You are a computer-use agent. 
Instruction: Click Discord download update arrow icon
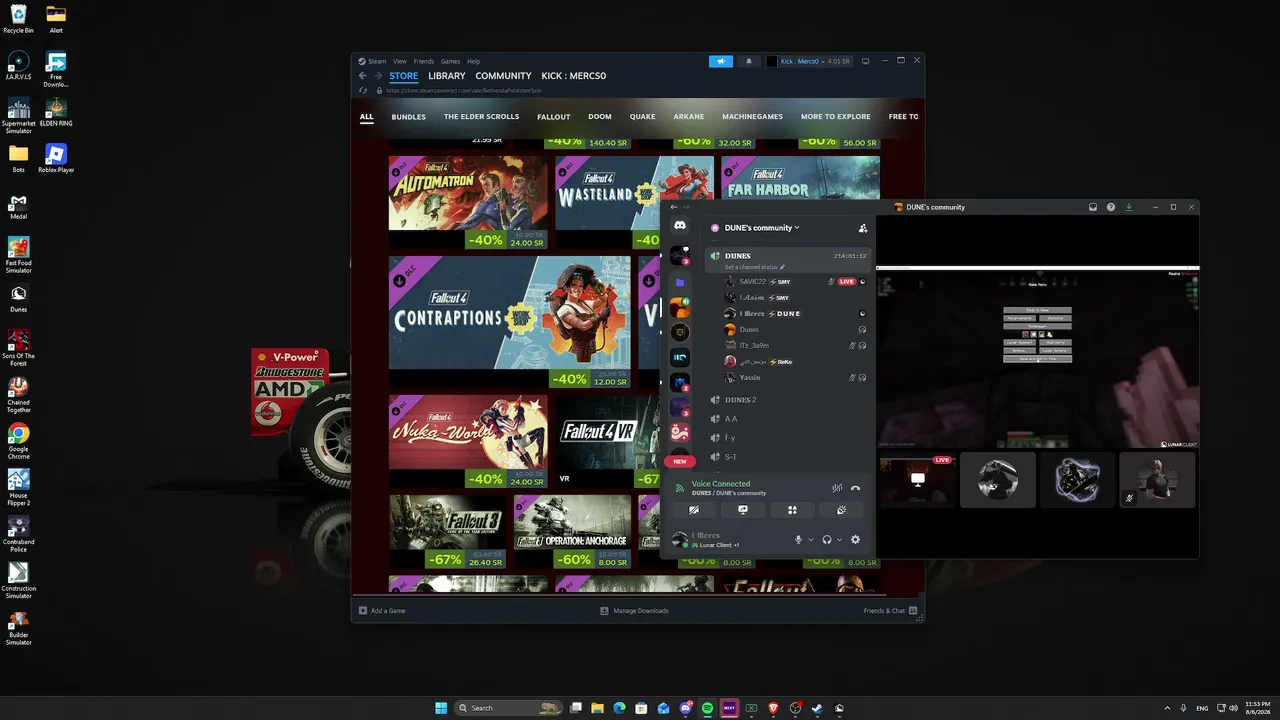coord(1129,207)
